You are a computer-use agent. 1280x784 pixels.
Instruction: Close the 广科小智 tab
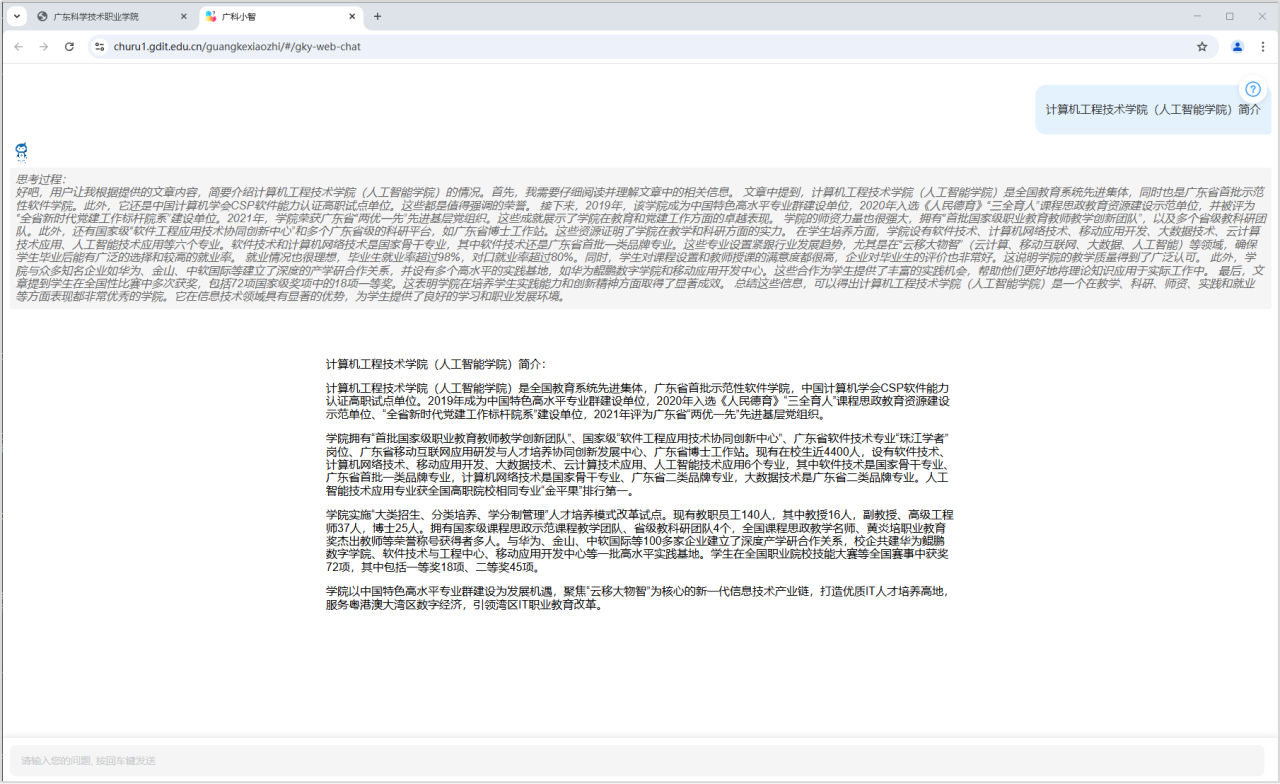(352, 17)
